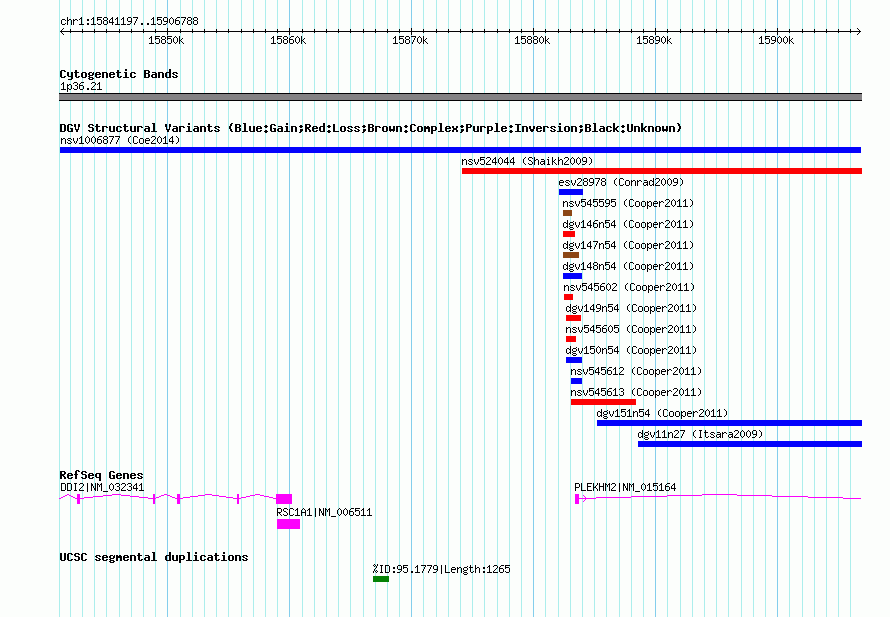Click the dgv147n54 brown complex feature
Screen dimensions: 890x617
pyautogui.click(x=570, y=255)
